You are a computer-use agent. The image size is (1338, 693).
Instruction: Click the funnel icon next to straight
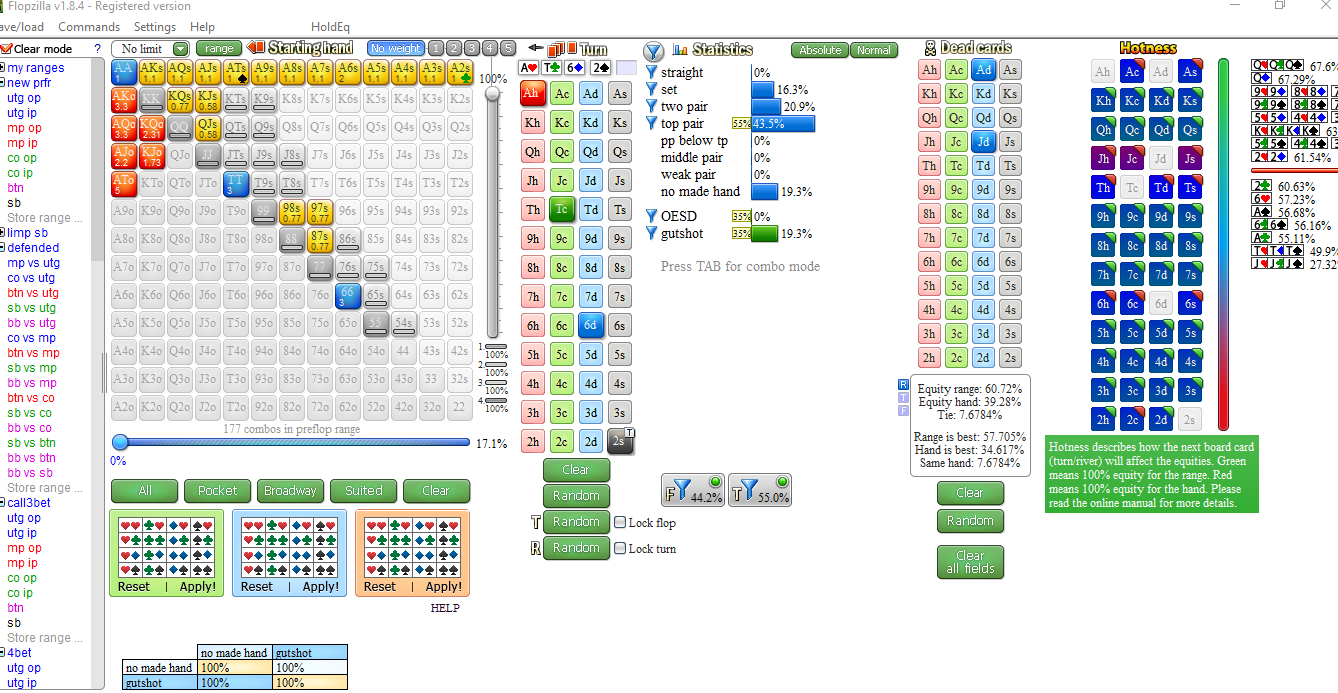(652, 72)
